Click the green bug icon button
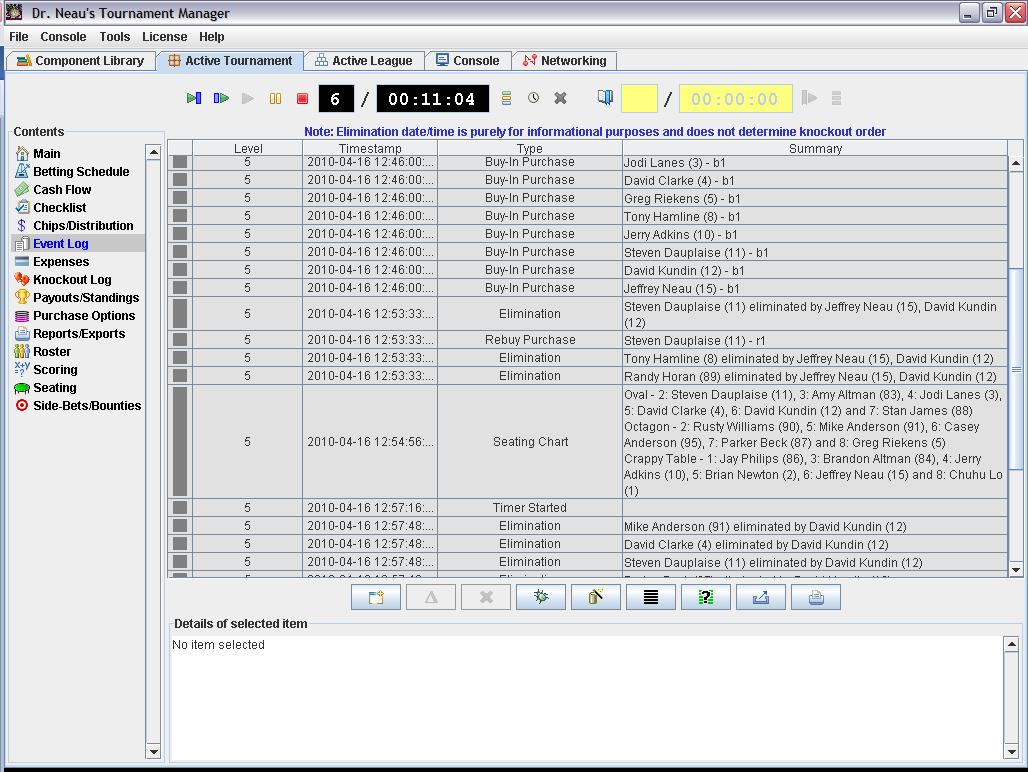 coord(541,597)
